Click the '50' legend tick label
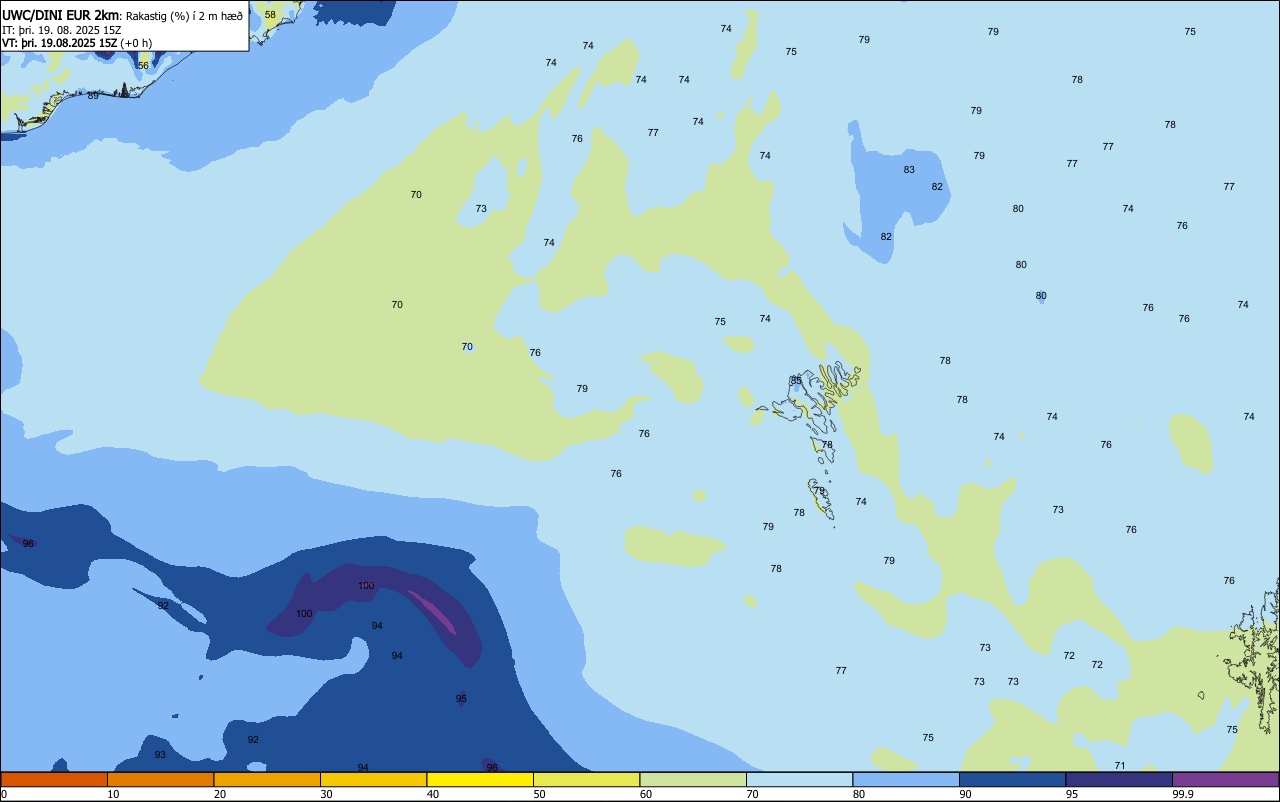Screen dimensions: 1280x802 539,794
